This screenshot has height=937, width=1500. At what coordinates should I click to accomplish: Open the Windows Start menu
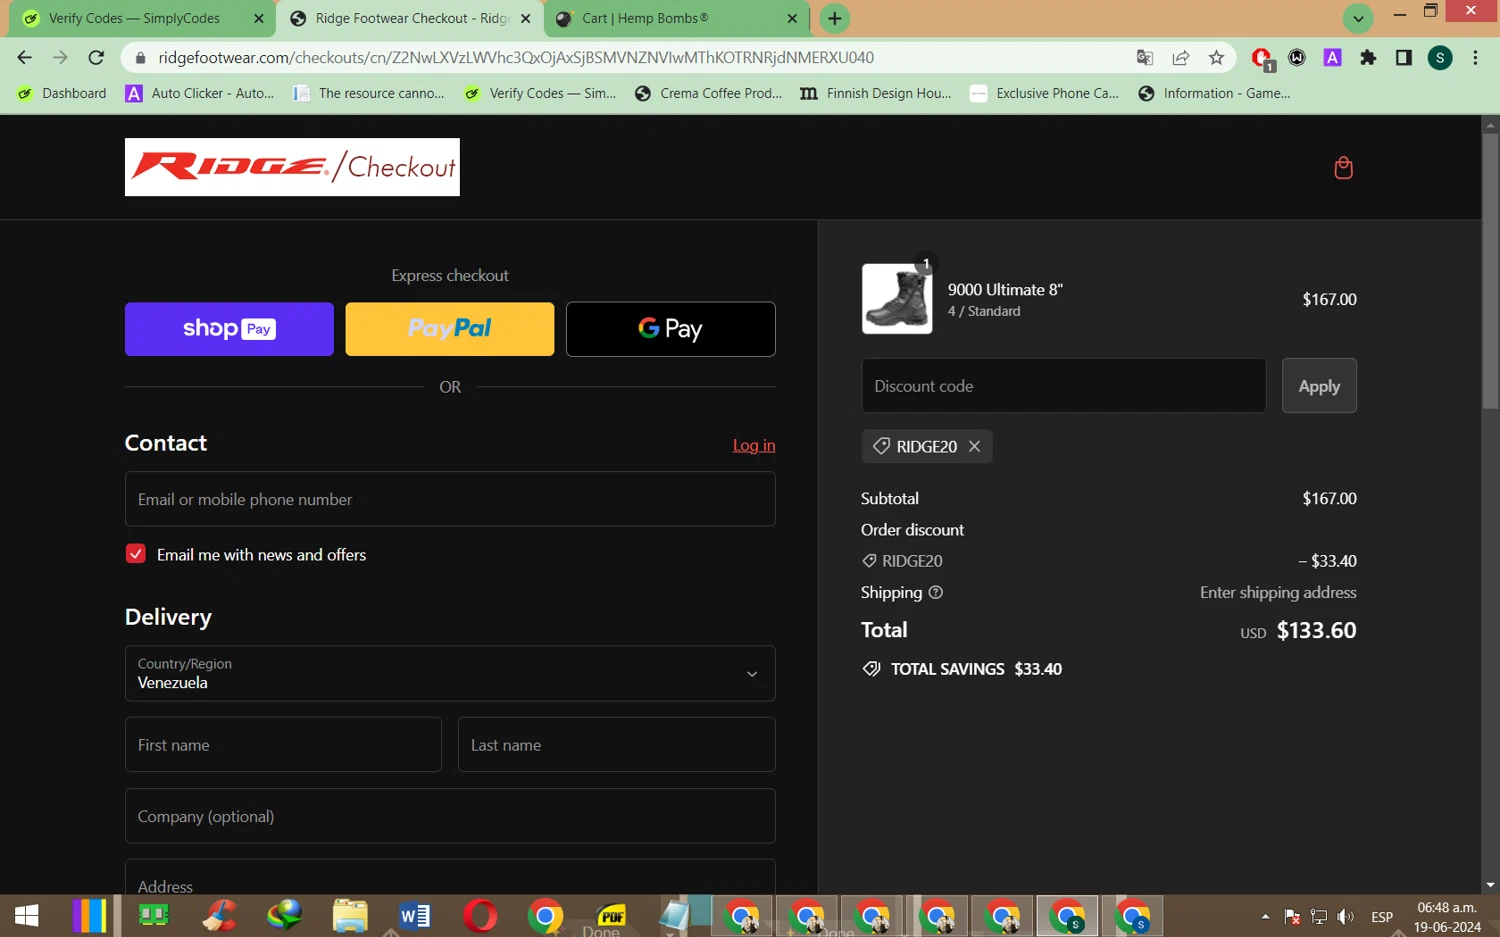point(27,915)
